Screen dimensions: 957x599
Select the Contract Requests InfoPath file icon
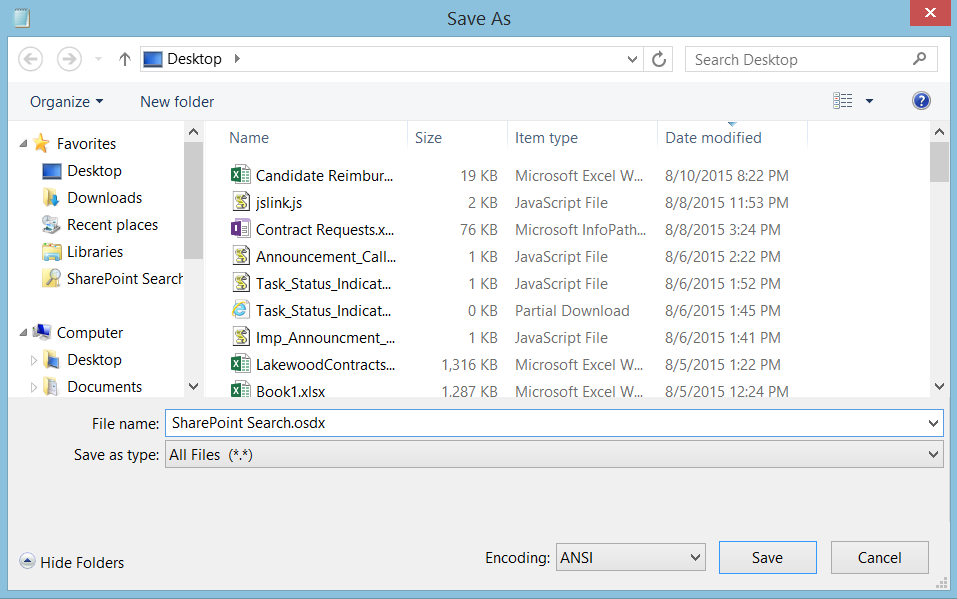click(240, 229)
